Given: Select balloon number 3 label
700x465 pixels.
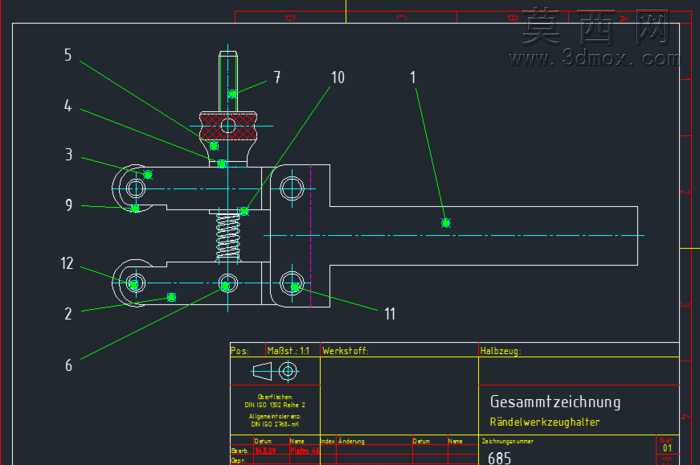Looking at the screenshot, I should tap(68, 154).
